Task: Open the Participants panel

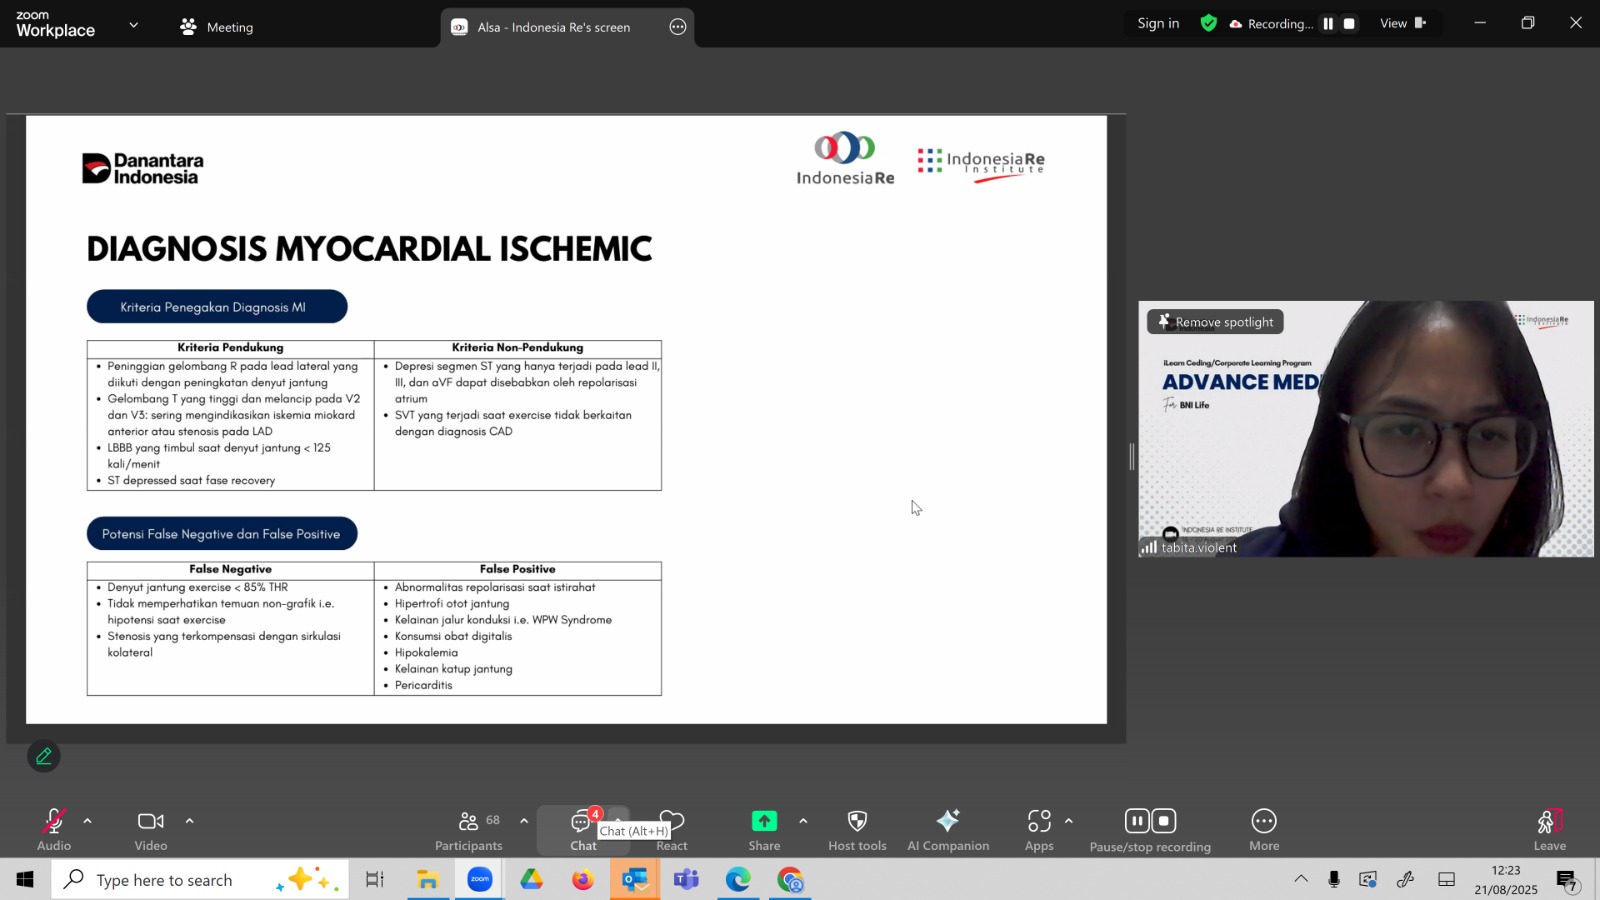Action: point(468,823)
